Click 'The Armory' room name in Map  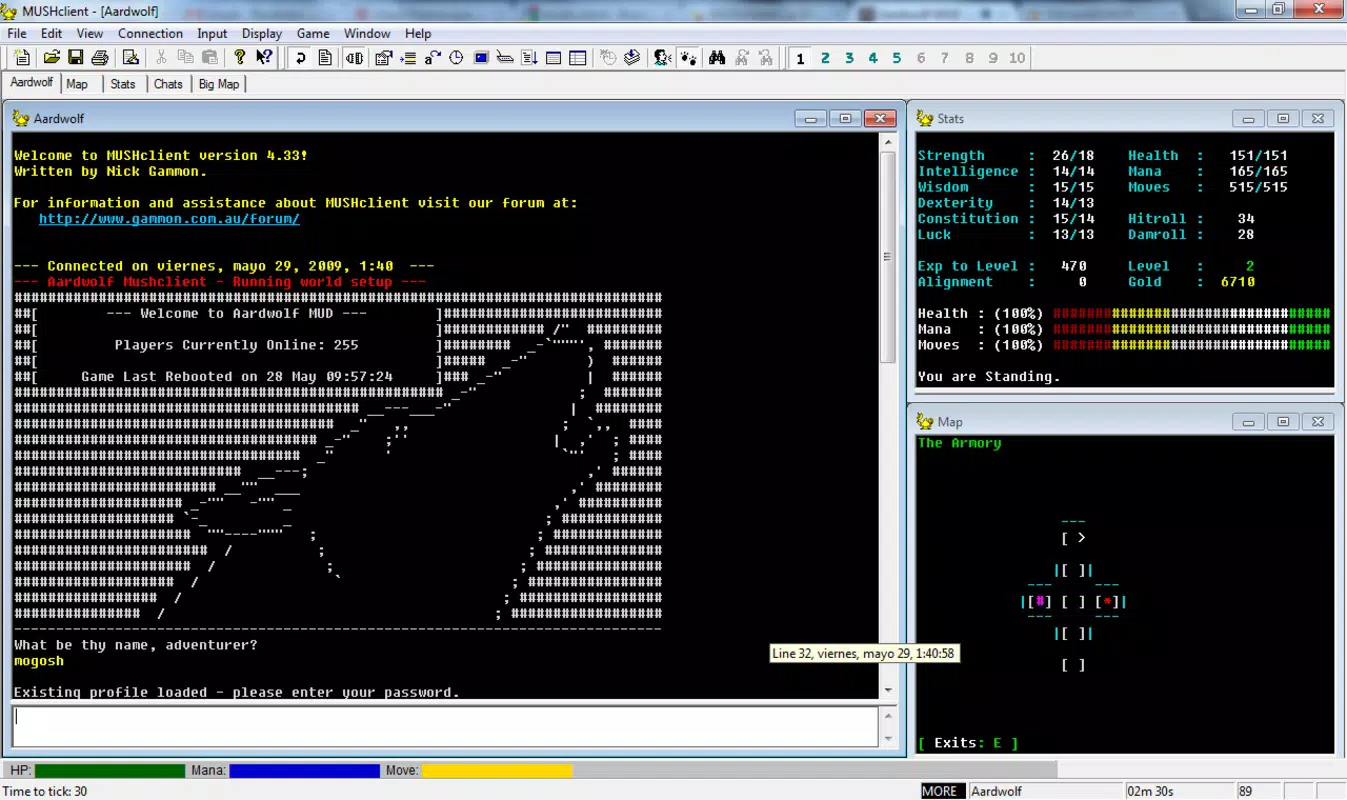point(959,443)
